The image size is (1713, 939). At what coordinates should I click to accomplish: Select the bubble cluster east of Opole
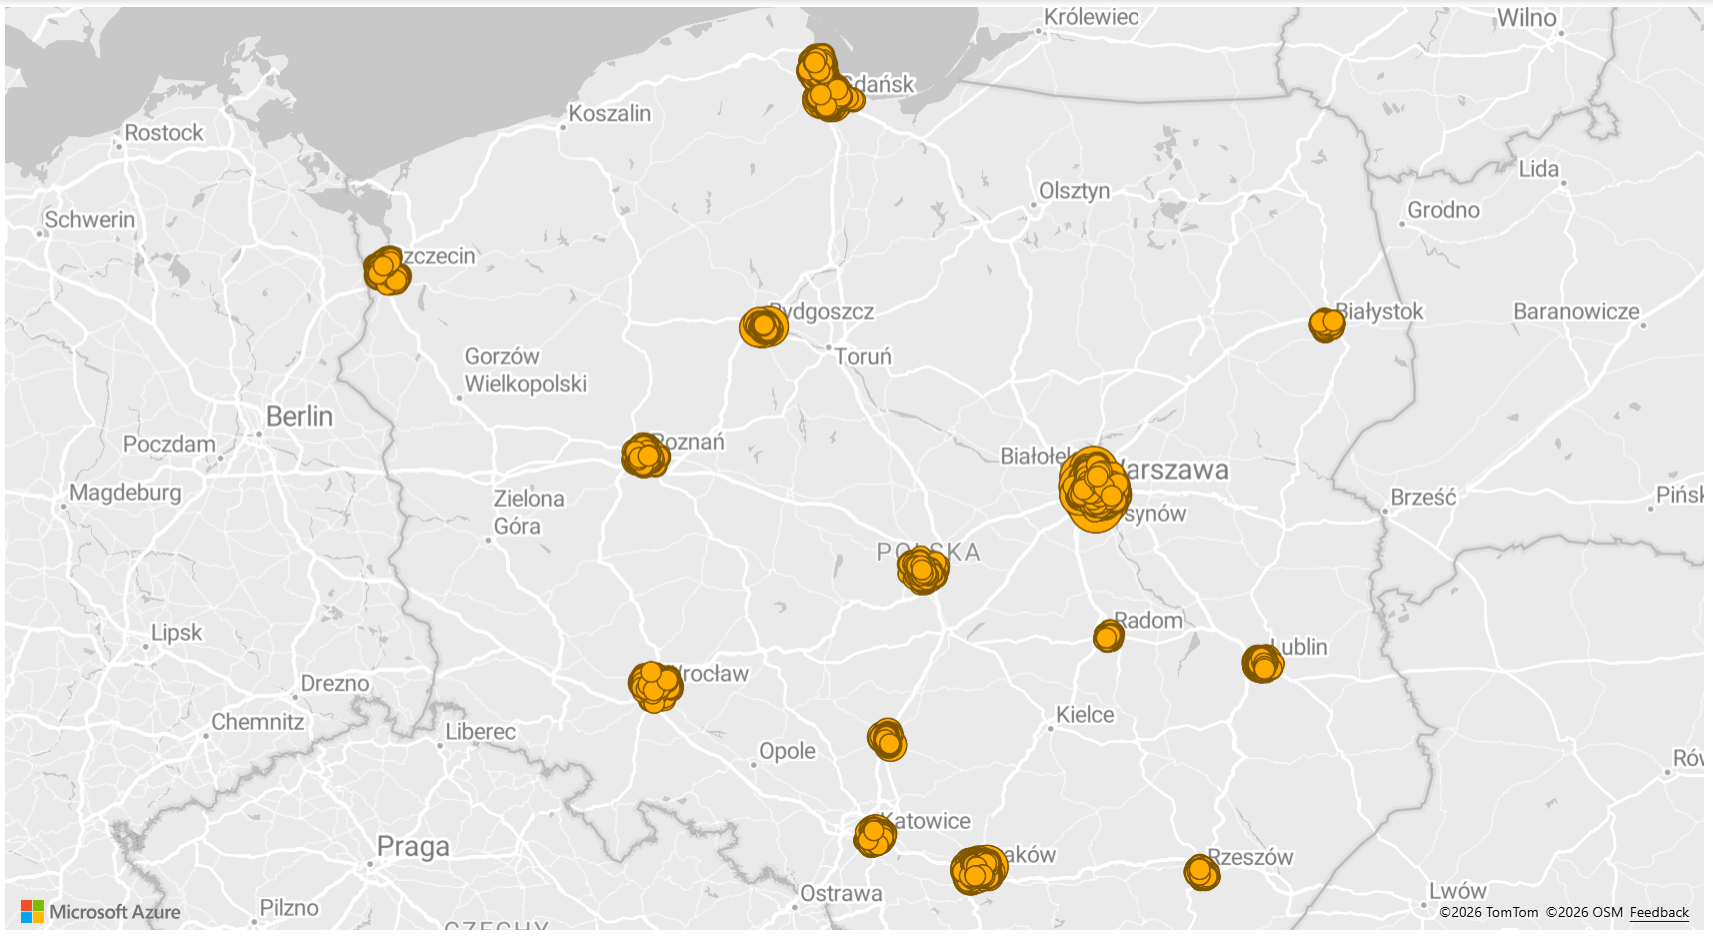(x=887, y=740)
